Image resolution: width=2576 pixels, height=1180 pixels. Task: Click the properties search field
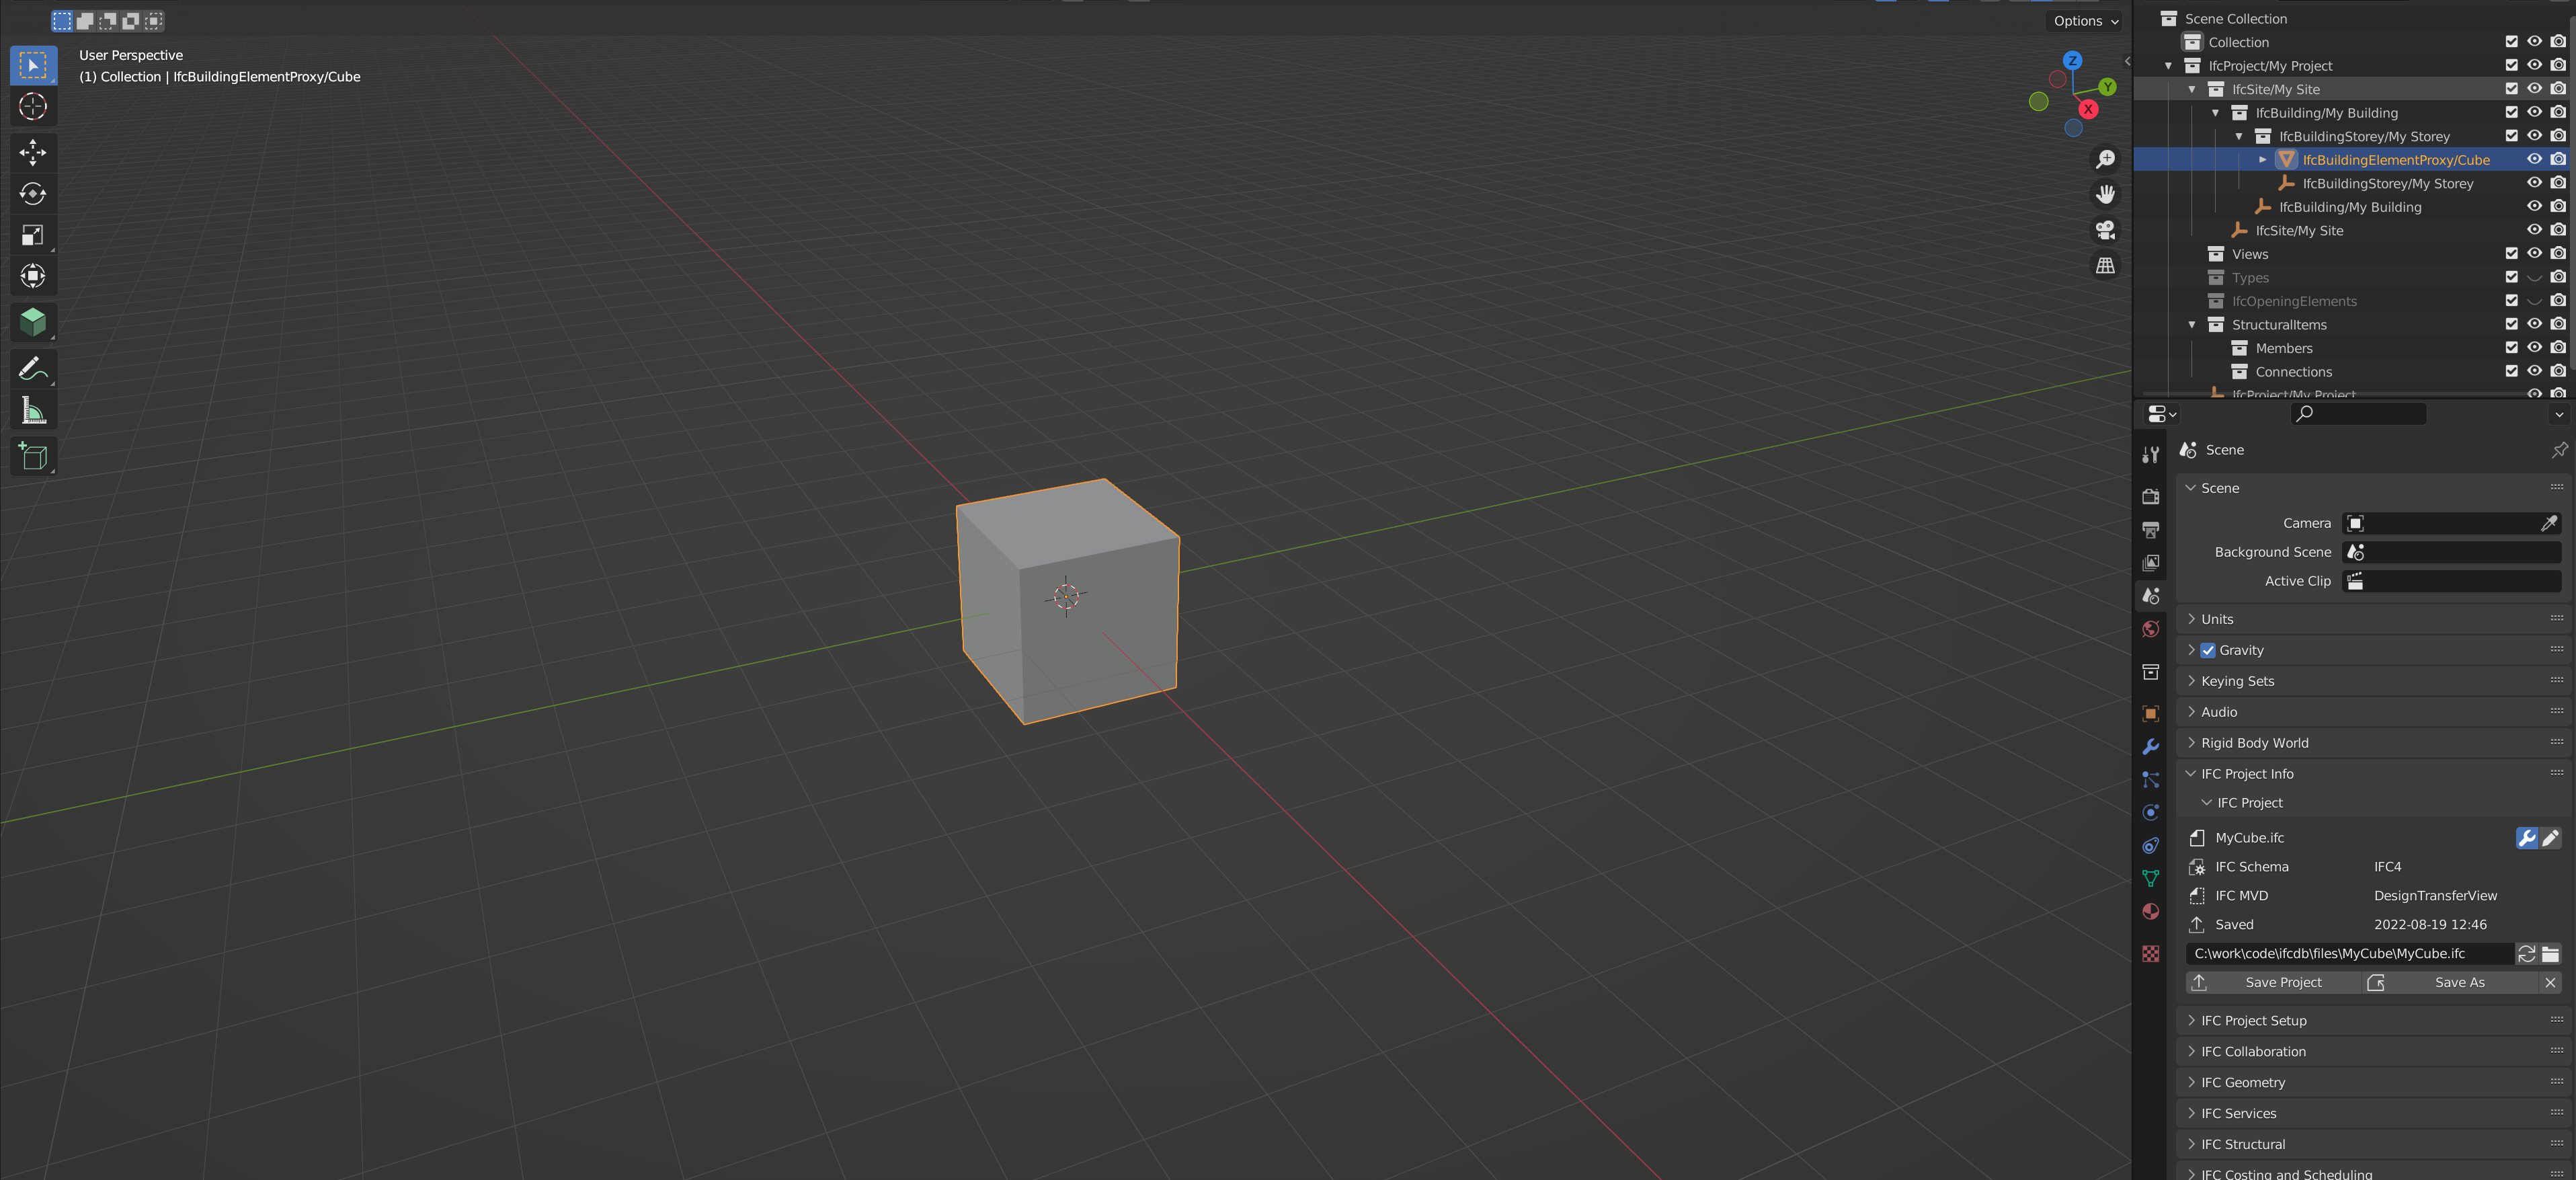click(x=2358, y=414)
